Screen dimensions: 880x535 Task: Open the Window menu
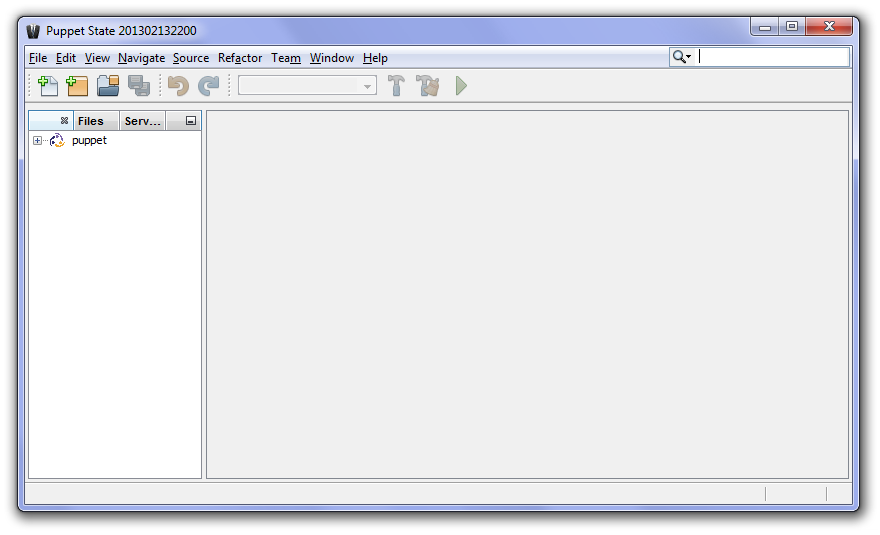coord(332,58)
